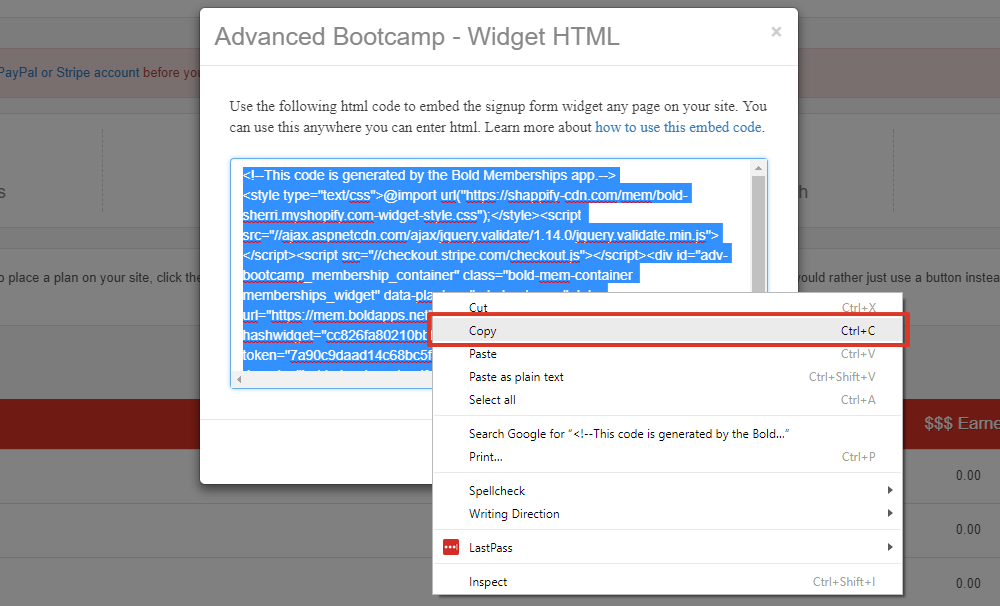Viewport: 1000px width, 606px height.
Task: Expand the Spellcheck submenu
Action: pos(667,491)
